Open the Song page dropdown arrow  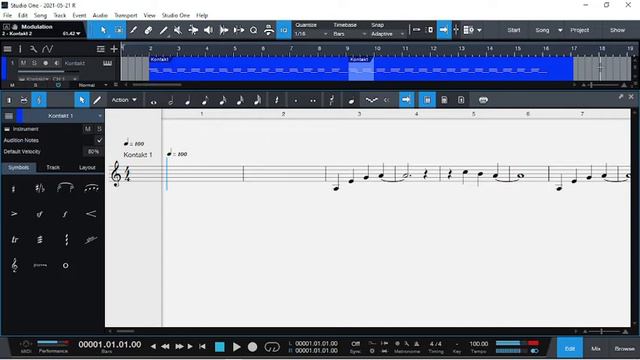tap(560, 30)
